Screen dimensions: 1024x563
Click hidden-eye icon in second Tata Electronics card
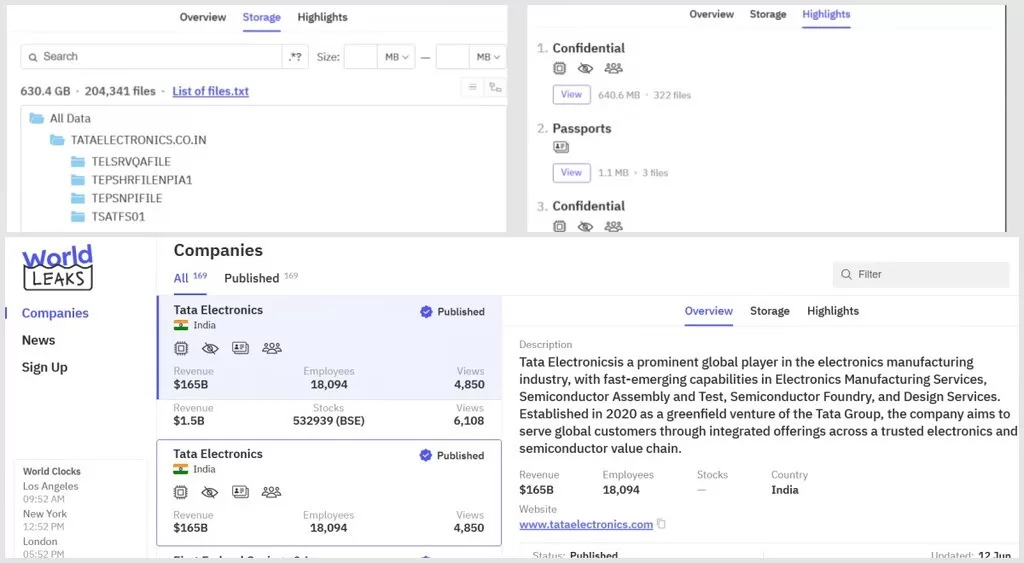[210, 492]
